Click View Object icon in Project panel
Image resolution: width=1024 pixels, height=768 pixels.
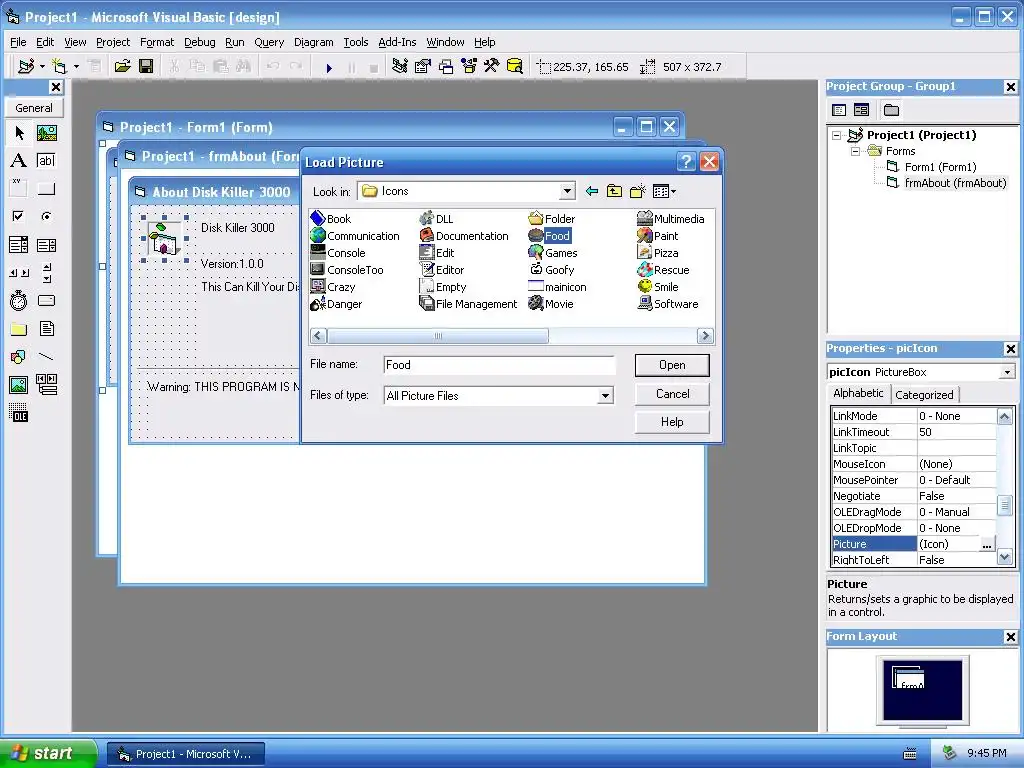click(861, 110)
